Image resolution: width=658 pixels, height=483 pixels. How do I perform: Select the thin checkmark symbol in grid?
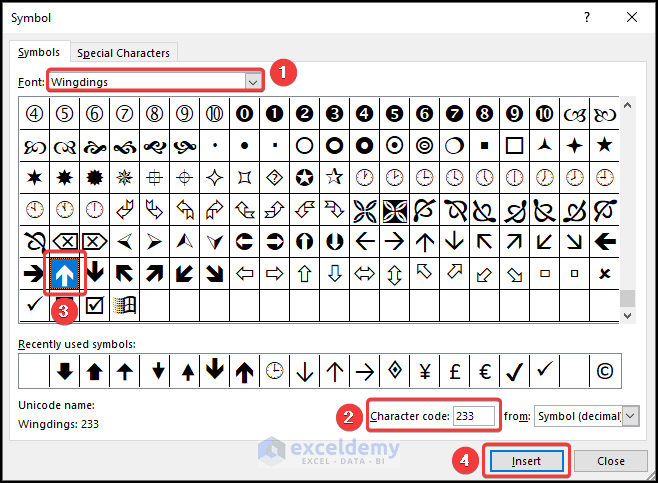[x=34, y=305]
